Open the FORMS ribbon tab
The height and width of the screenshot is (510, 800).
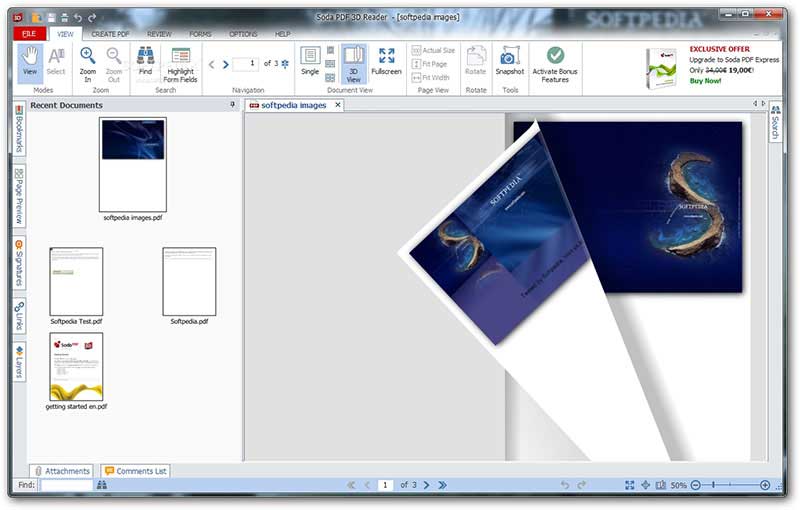point(200,34)
